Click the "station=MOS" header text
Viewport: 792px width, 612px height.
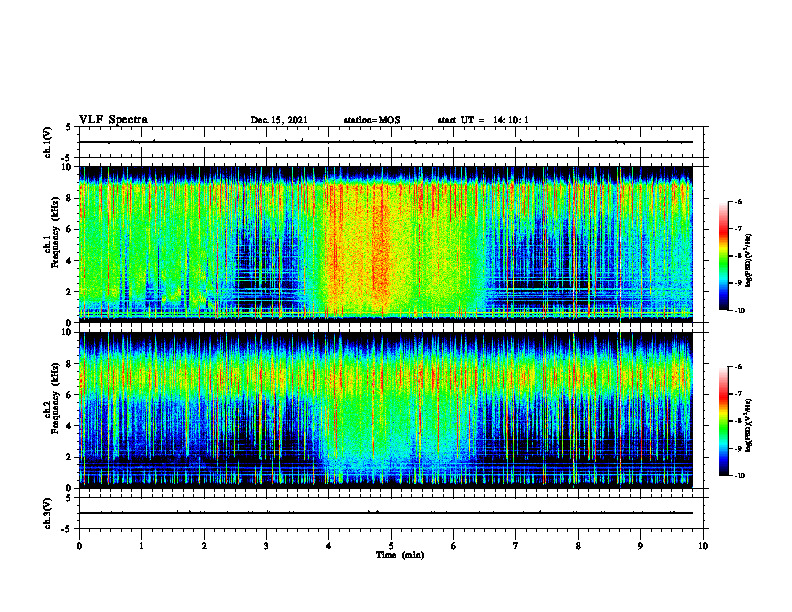coord(372,120)
